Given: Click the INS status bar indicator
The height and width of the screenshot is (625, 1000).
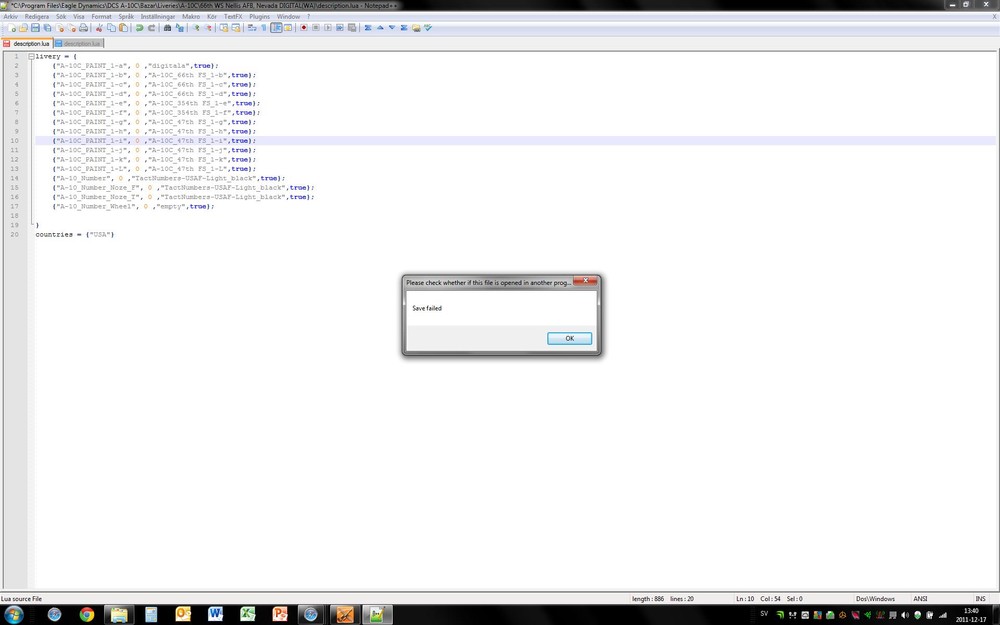Looking at the screenshot, I should (x=980, y=599).
